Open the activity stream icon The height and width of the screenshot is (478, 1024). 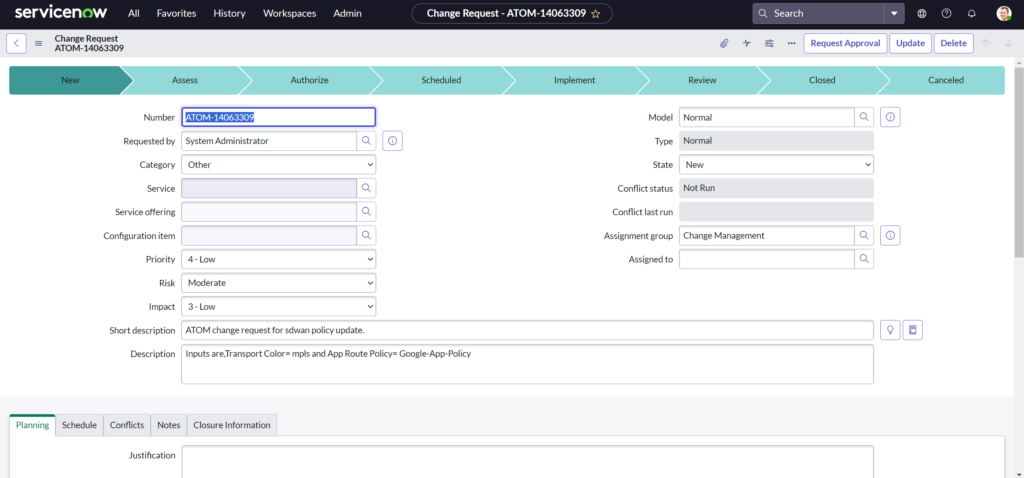pos(746,44)
